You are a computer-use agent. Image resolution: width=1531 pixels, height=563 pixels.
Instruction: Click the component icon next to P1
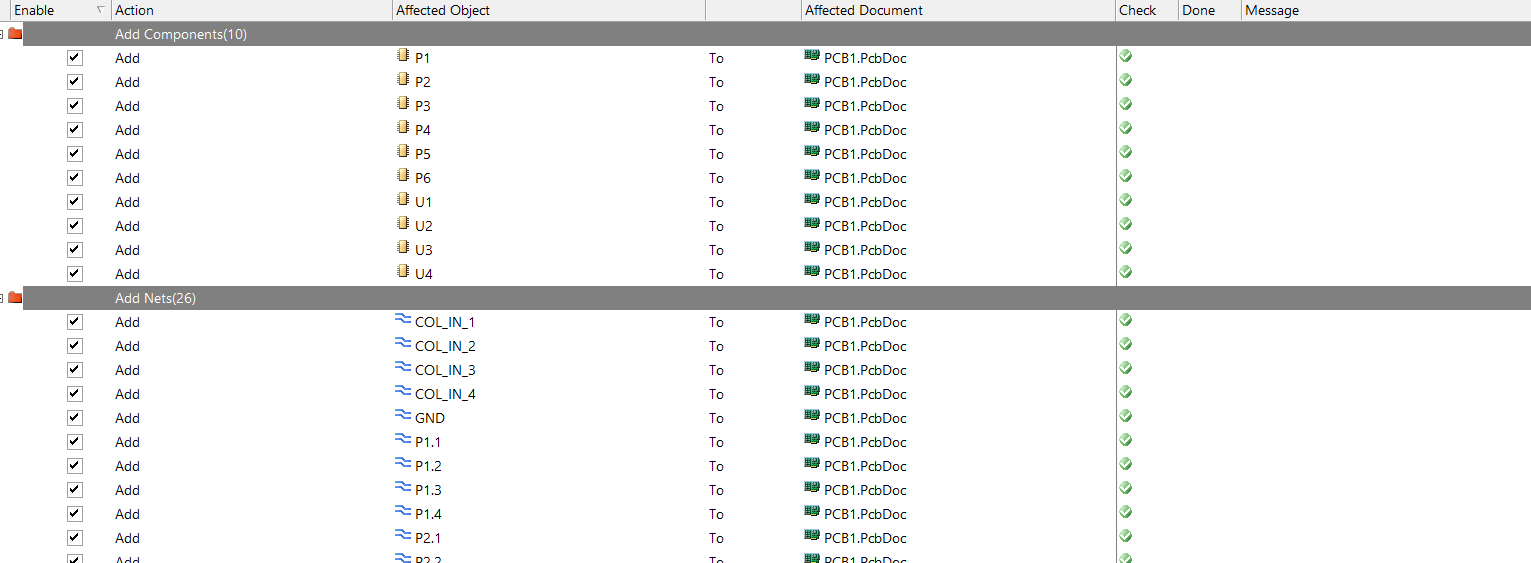[x=404, y=57]
